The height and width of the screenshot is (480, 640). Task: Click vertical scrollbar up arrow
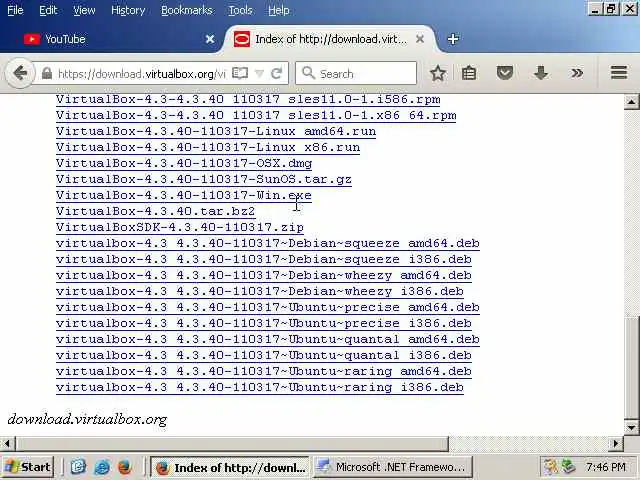tap(631, 101)
